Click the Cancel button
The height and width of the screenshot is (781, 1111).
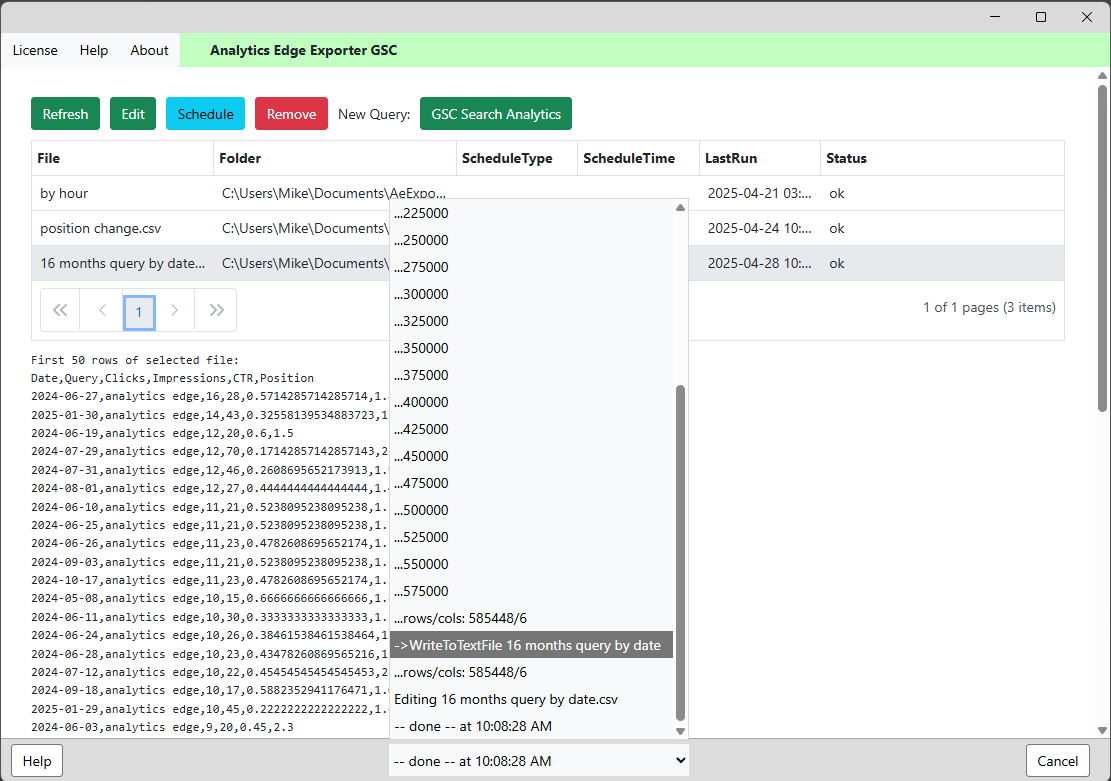pyautogui.click(x=1058, y=760)
